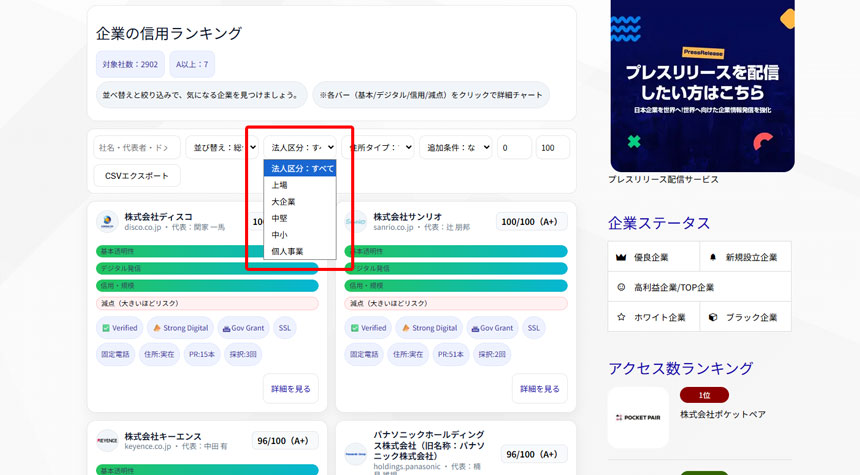
Task: Click the Panasonic Holdings logo icon
Action: coord(355,454)
